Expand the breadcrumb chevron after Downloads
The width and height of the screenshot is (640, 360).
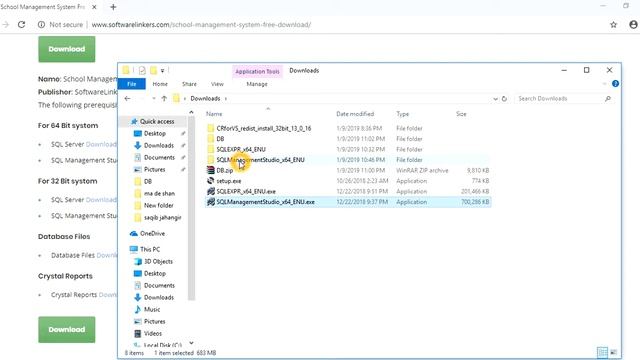click(x=226, y=99)
